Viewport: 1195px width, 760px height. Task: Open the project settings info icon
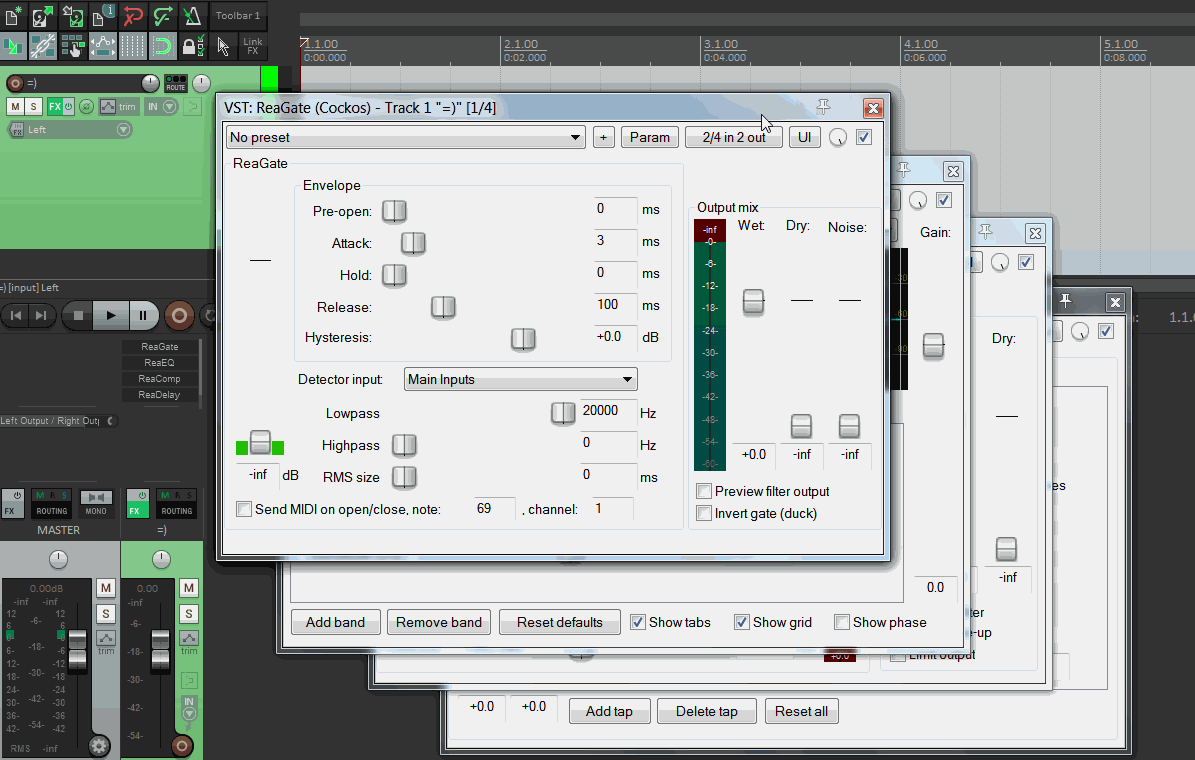tap(102, 15)
